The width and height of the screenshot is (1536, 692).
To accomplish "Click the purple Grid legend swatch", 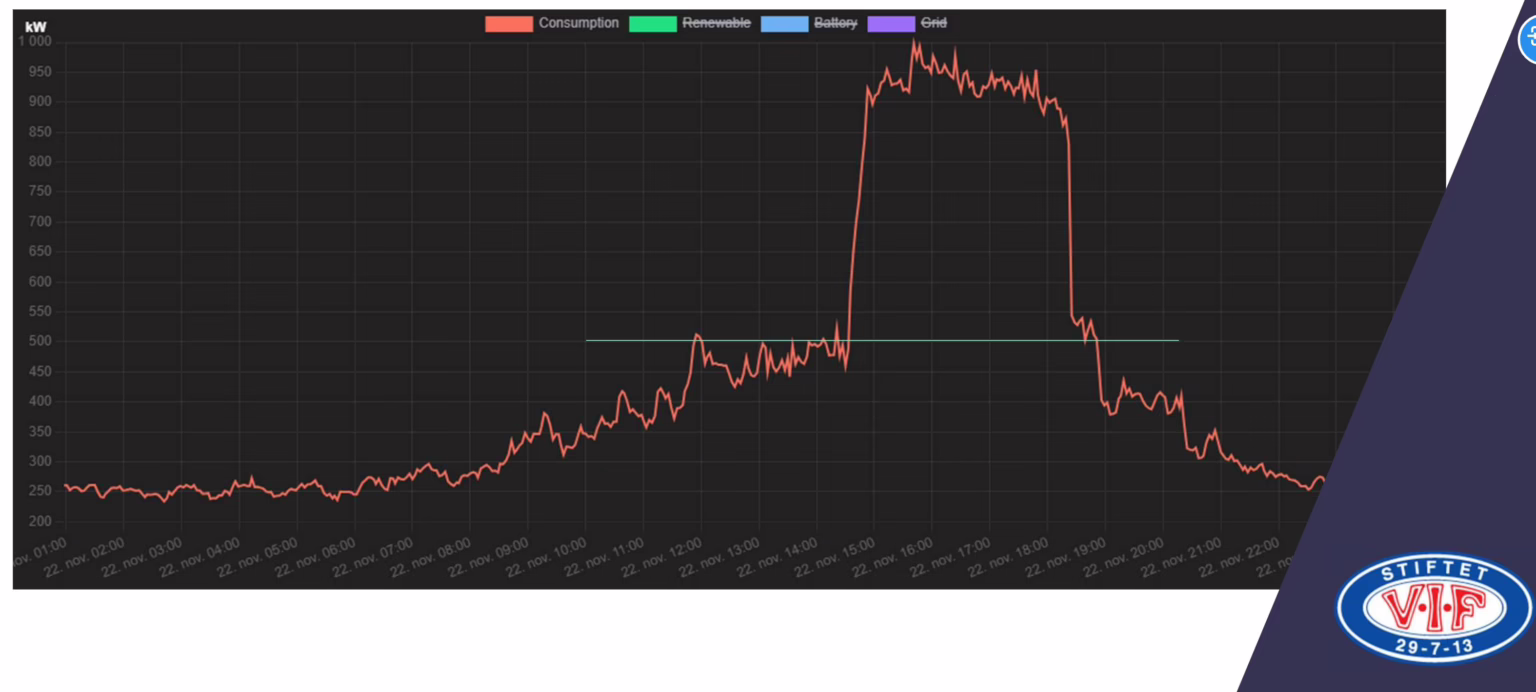I will (x=890, y=24).
